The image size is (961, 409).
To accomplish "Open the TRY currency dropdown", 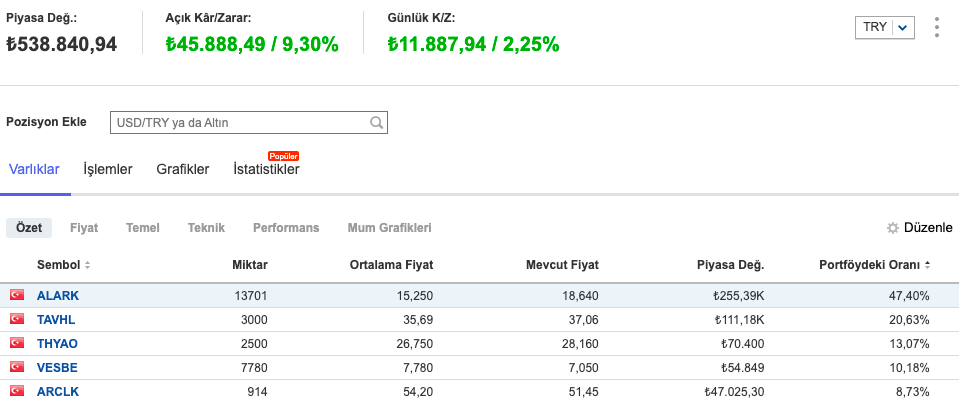I will (x=885, y=28).
